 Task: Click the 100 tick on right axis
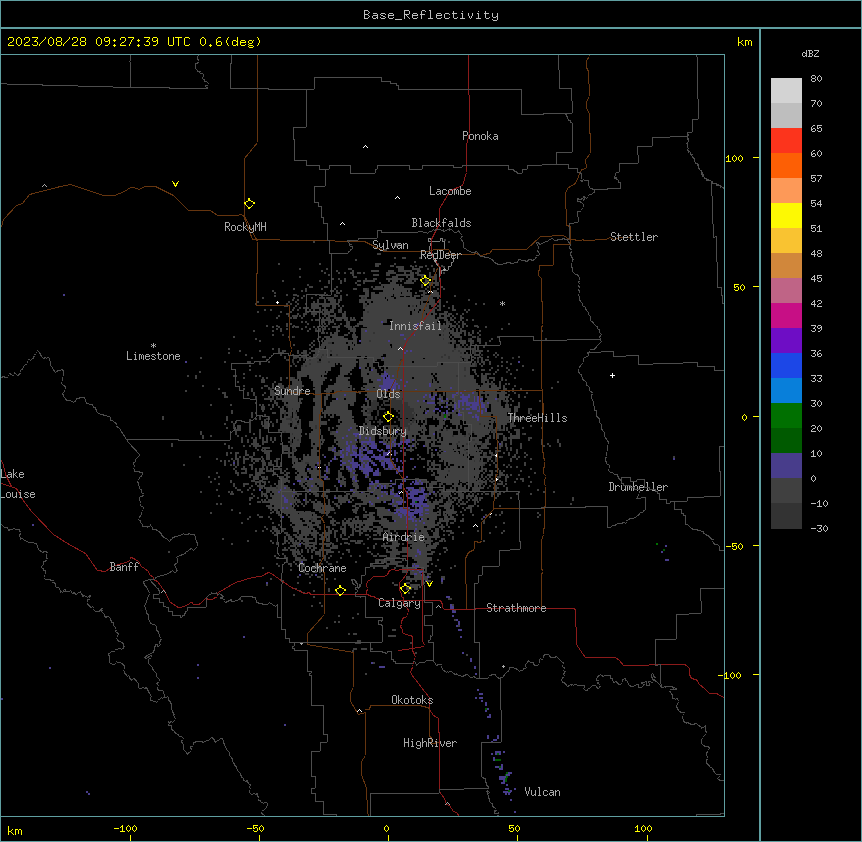[734, 158]
